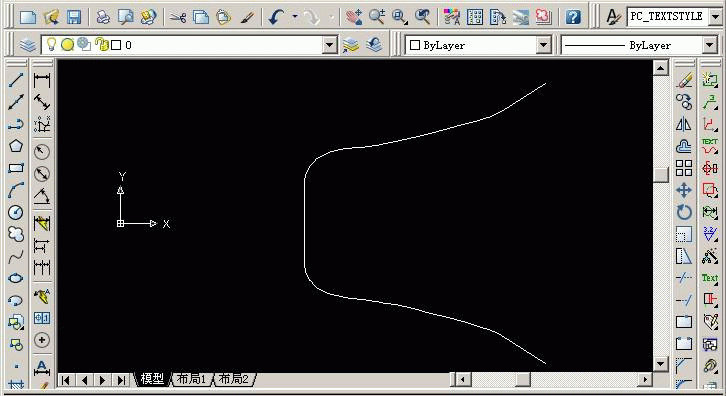Viewport: 726px width, 396px height.
Task: Open a drawing file via folder icon
Action: 51,17
